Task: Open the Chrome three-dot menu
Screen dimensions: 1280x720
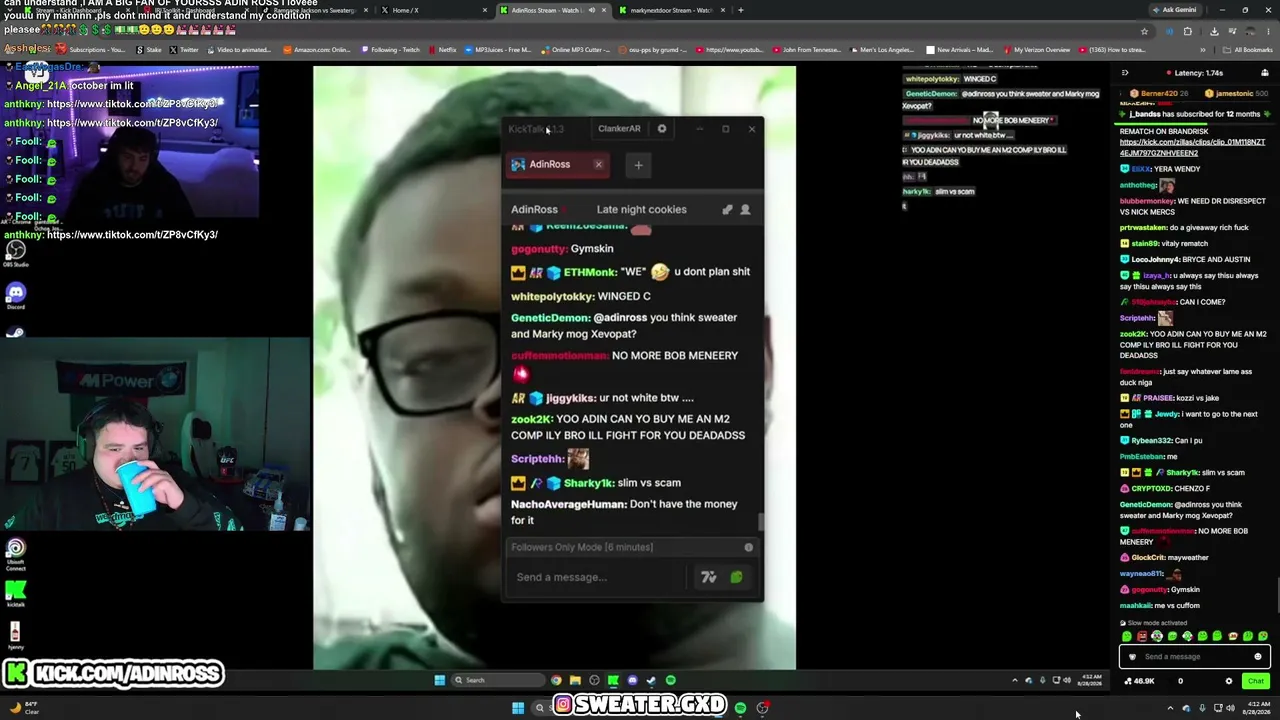Action: pos(1270,31)
